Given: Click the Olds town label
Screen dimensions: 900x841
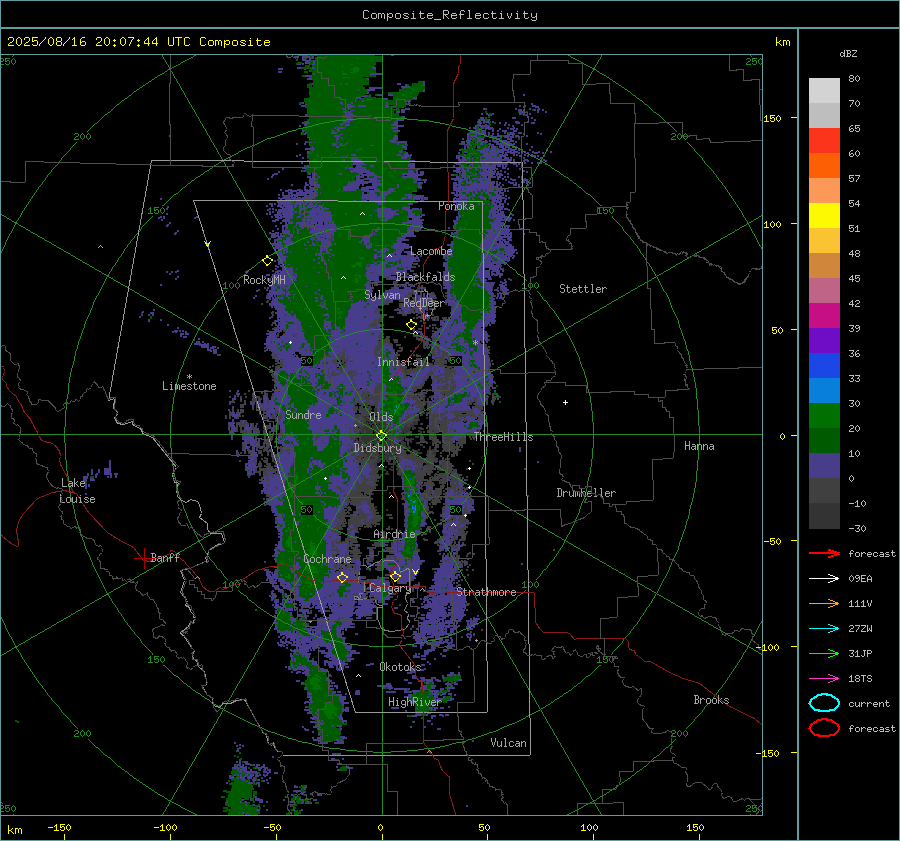Looking at the screenshot, I should 381,417.
